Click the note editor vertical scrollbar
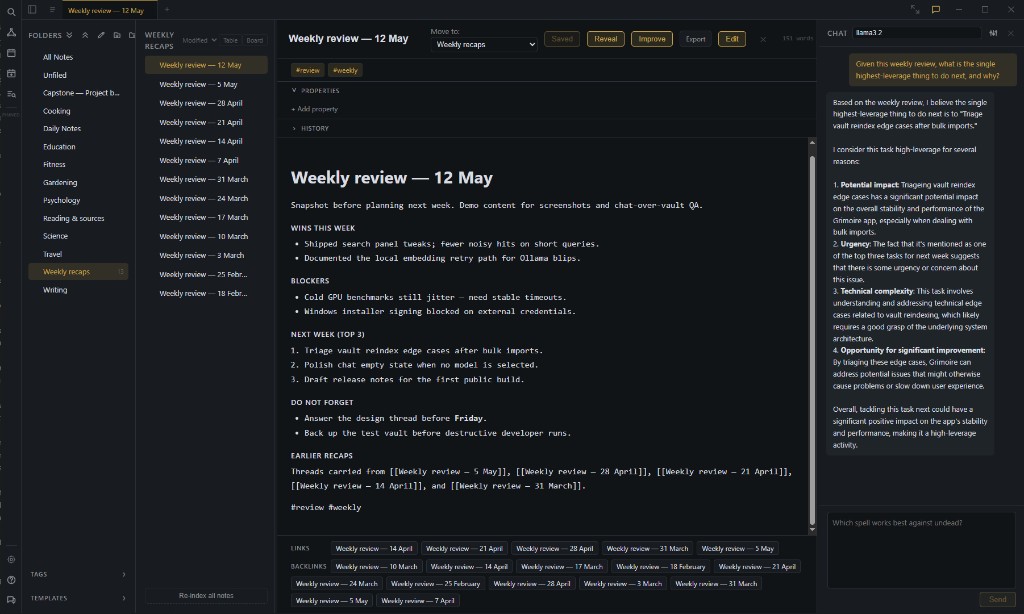Image resolution: width=1024 pixels, height=614 pixels. tap(812, 340)
